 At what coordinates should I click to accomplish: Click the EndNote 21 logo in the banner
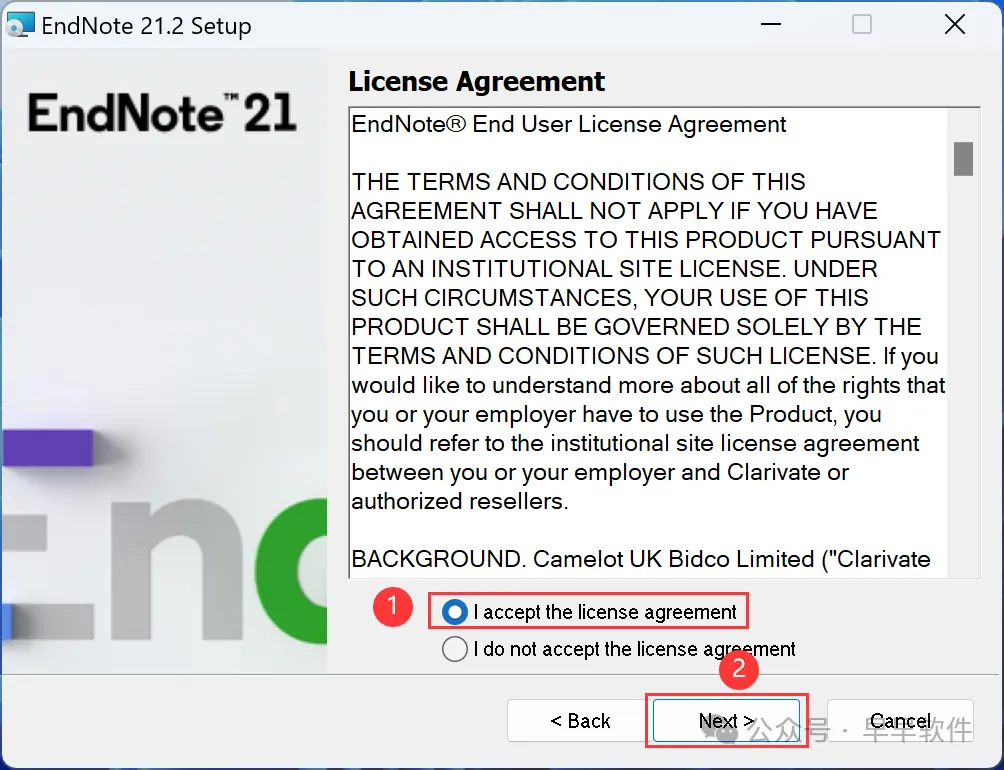[162, 113]
